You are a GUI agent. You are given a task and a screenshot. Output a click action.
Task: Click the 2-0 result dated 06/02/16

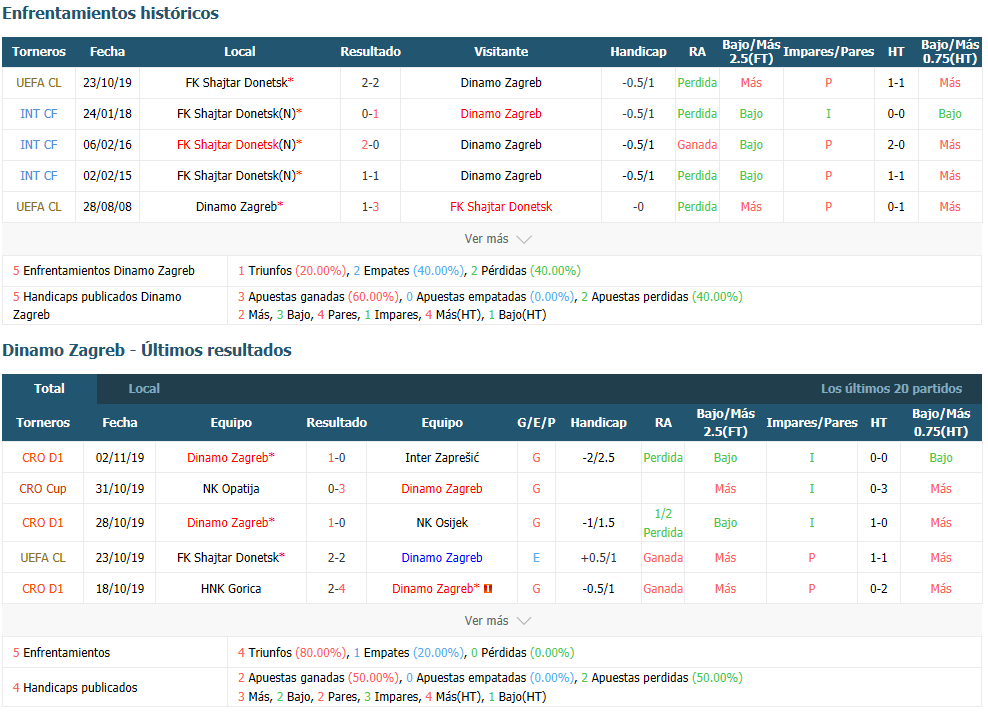[370, 144]
